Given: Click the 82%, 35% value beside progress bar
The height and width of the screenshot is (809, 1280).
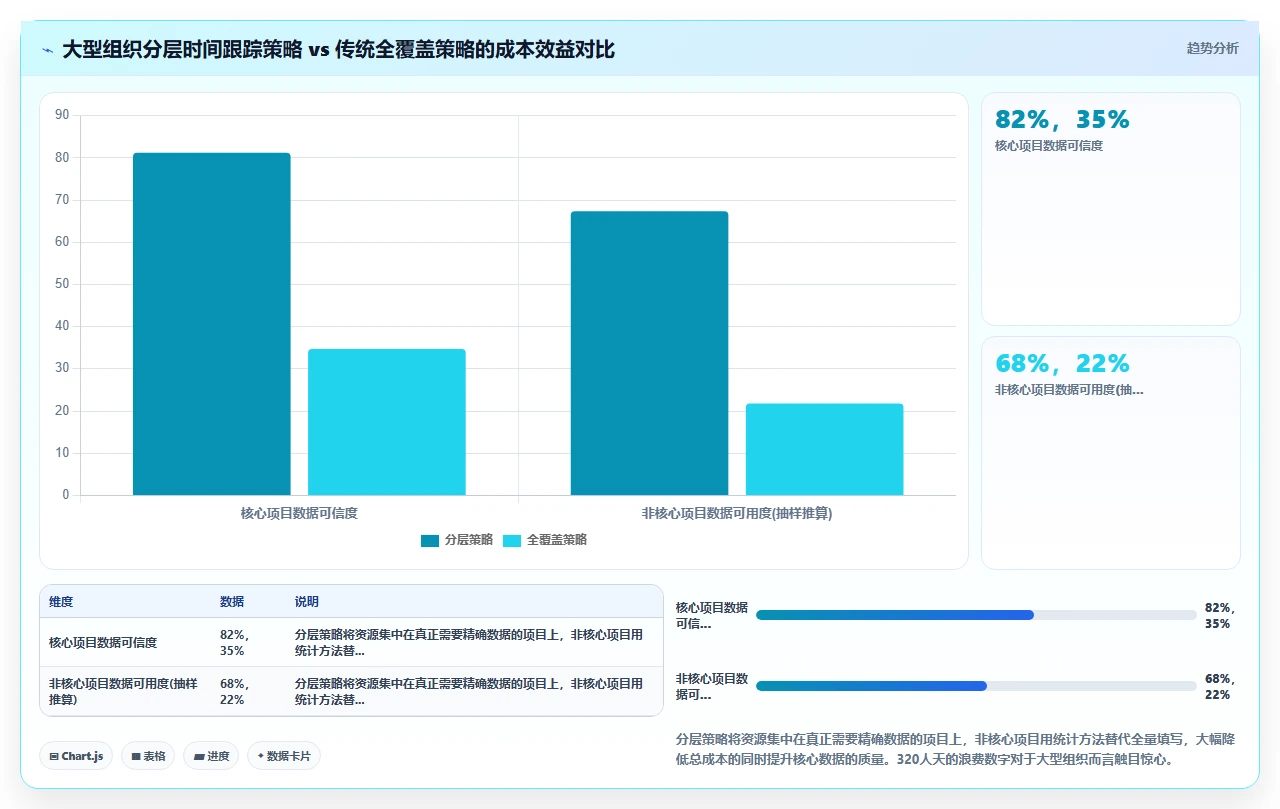Looking at the screenshot, I should pyautogui.click(x=1220, y=615).
